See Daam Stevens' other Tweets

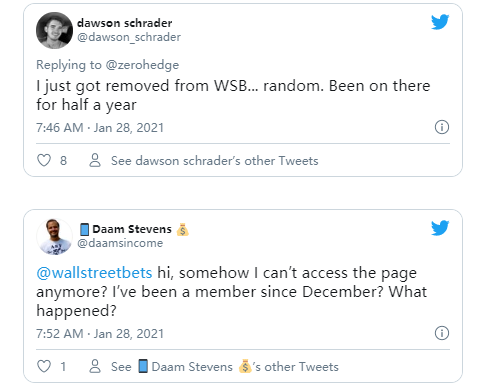click(225, 367)
